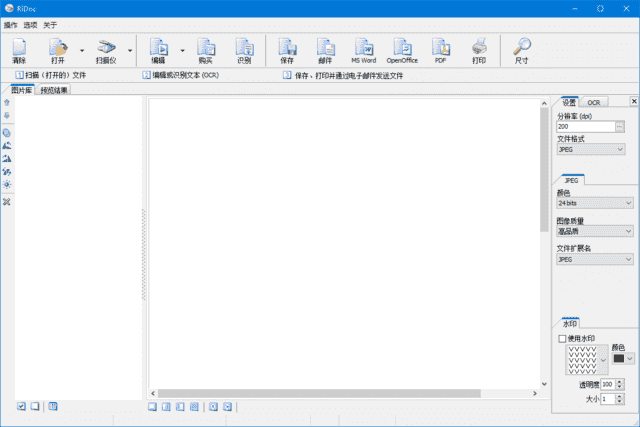The image size is (640, 427).
Task: Click the 打开 (Open) file icon
Action: pos(58,51)
